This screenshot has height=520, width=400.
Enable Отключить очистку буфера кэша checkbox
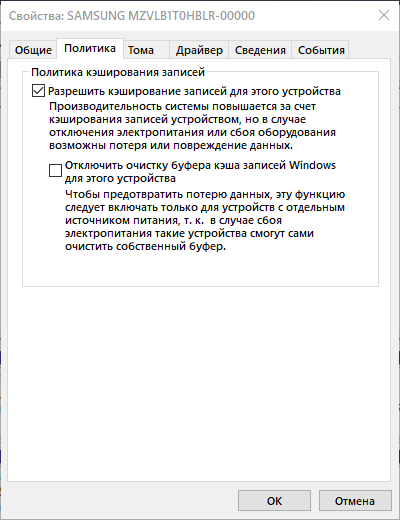[x=55, y=170]
